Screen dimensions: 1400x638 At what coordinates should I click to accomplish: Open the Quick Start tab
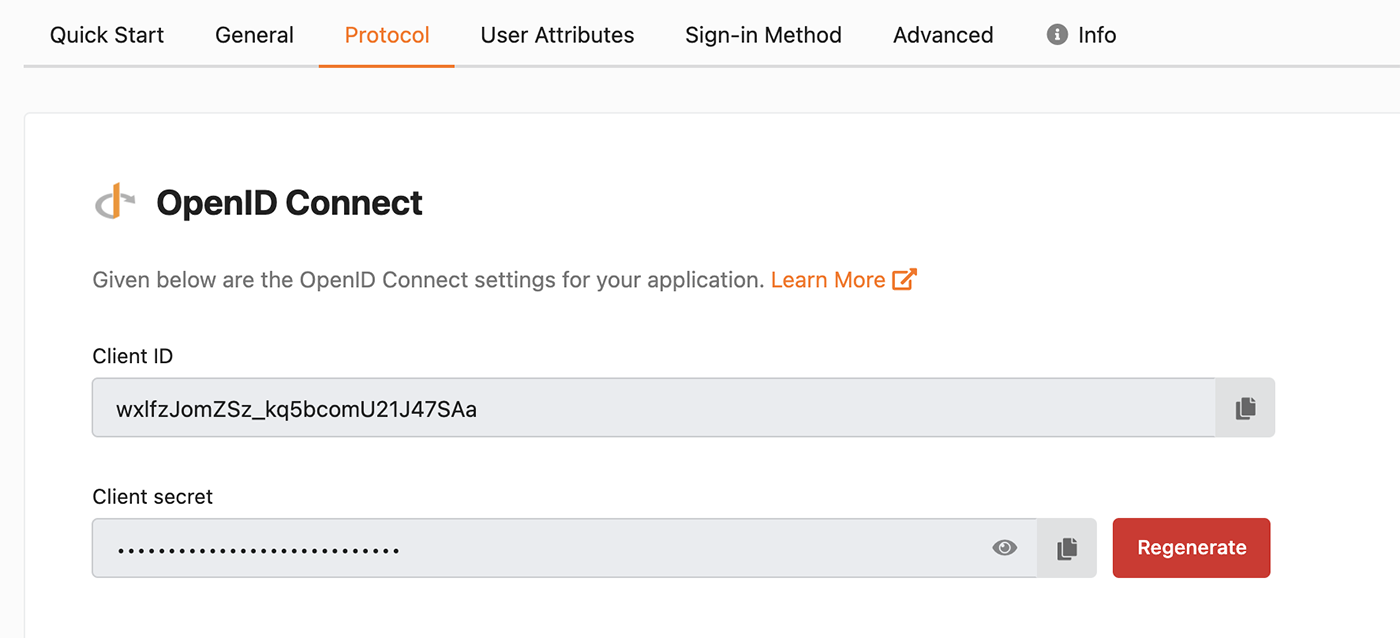coord(107,35)
